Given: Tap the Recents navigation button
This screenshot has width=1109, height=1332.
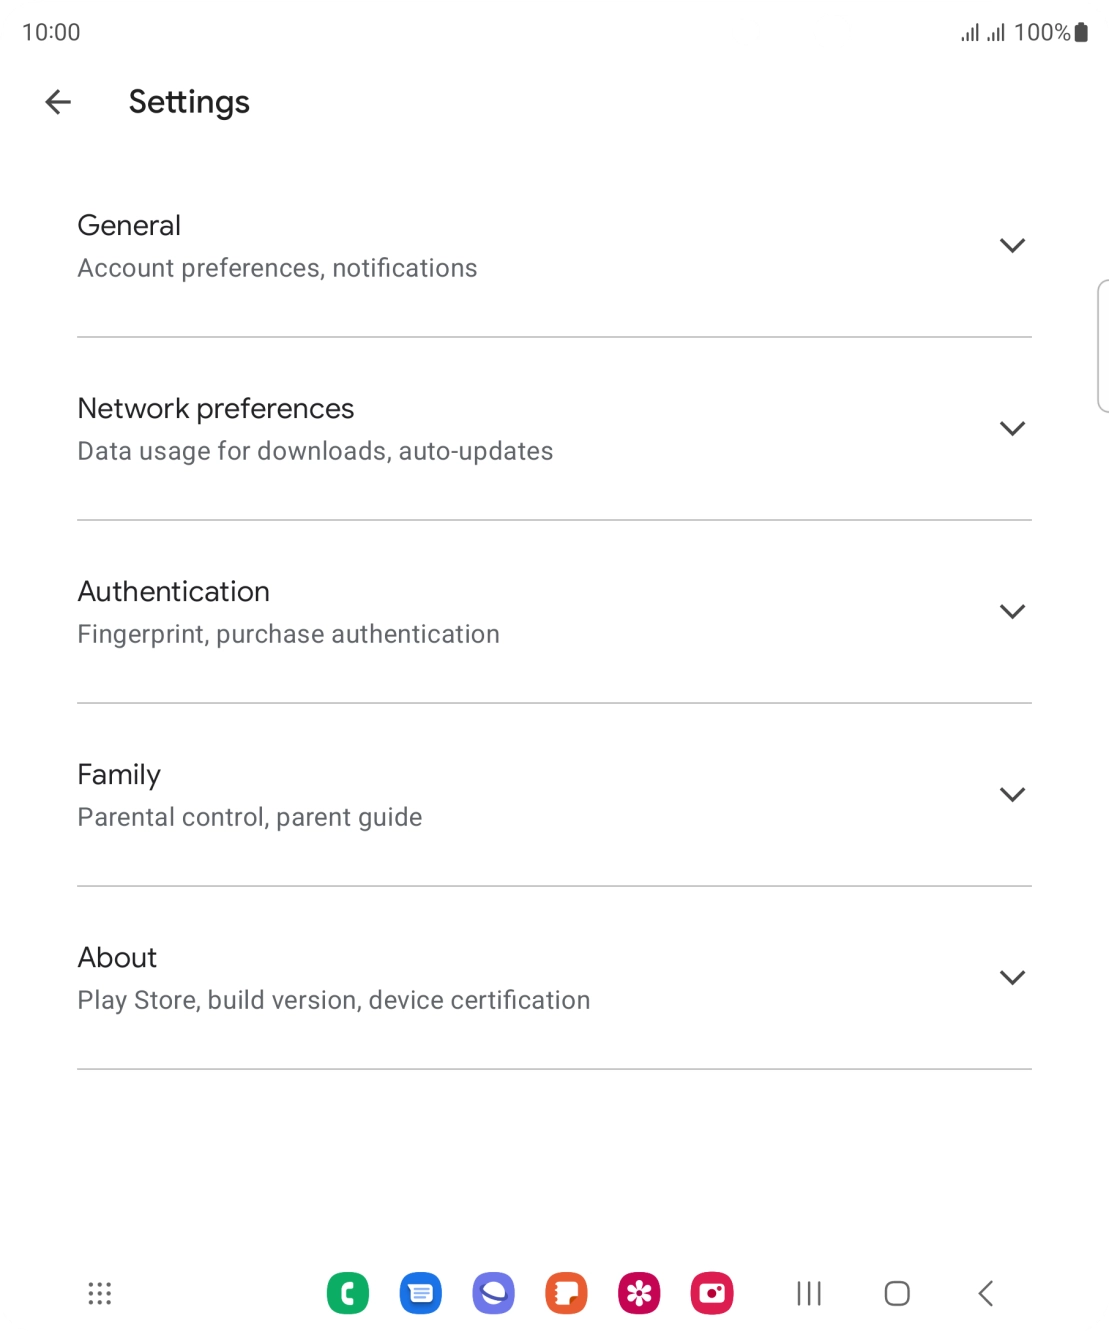Looking at the screenshot, I should tap(808, 1293).
